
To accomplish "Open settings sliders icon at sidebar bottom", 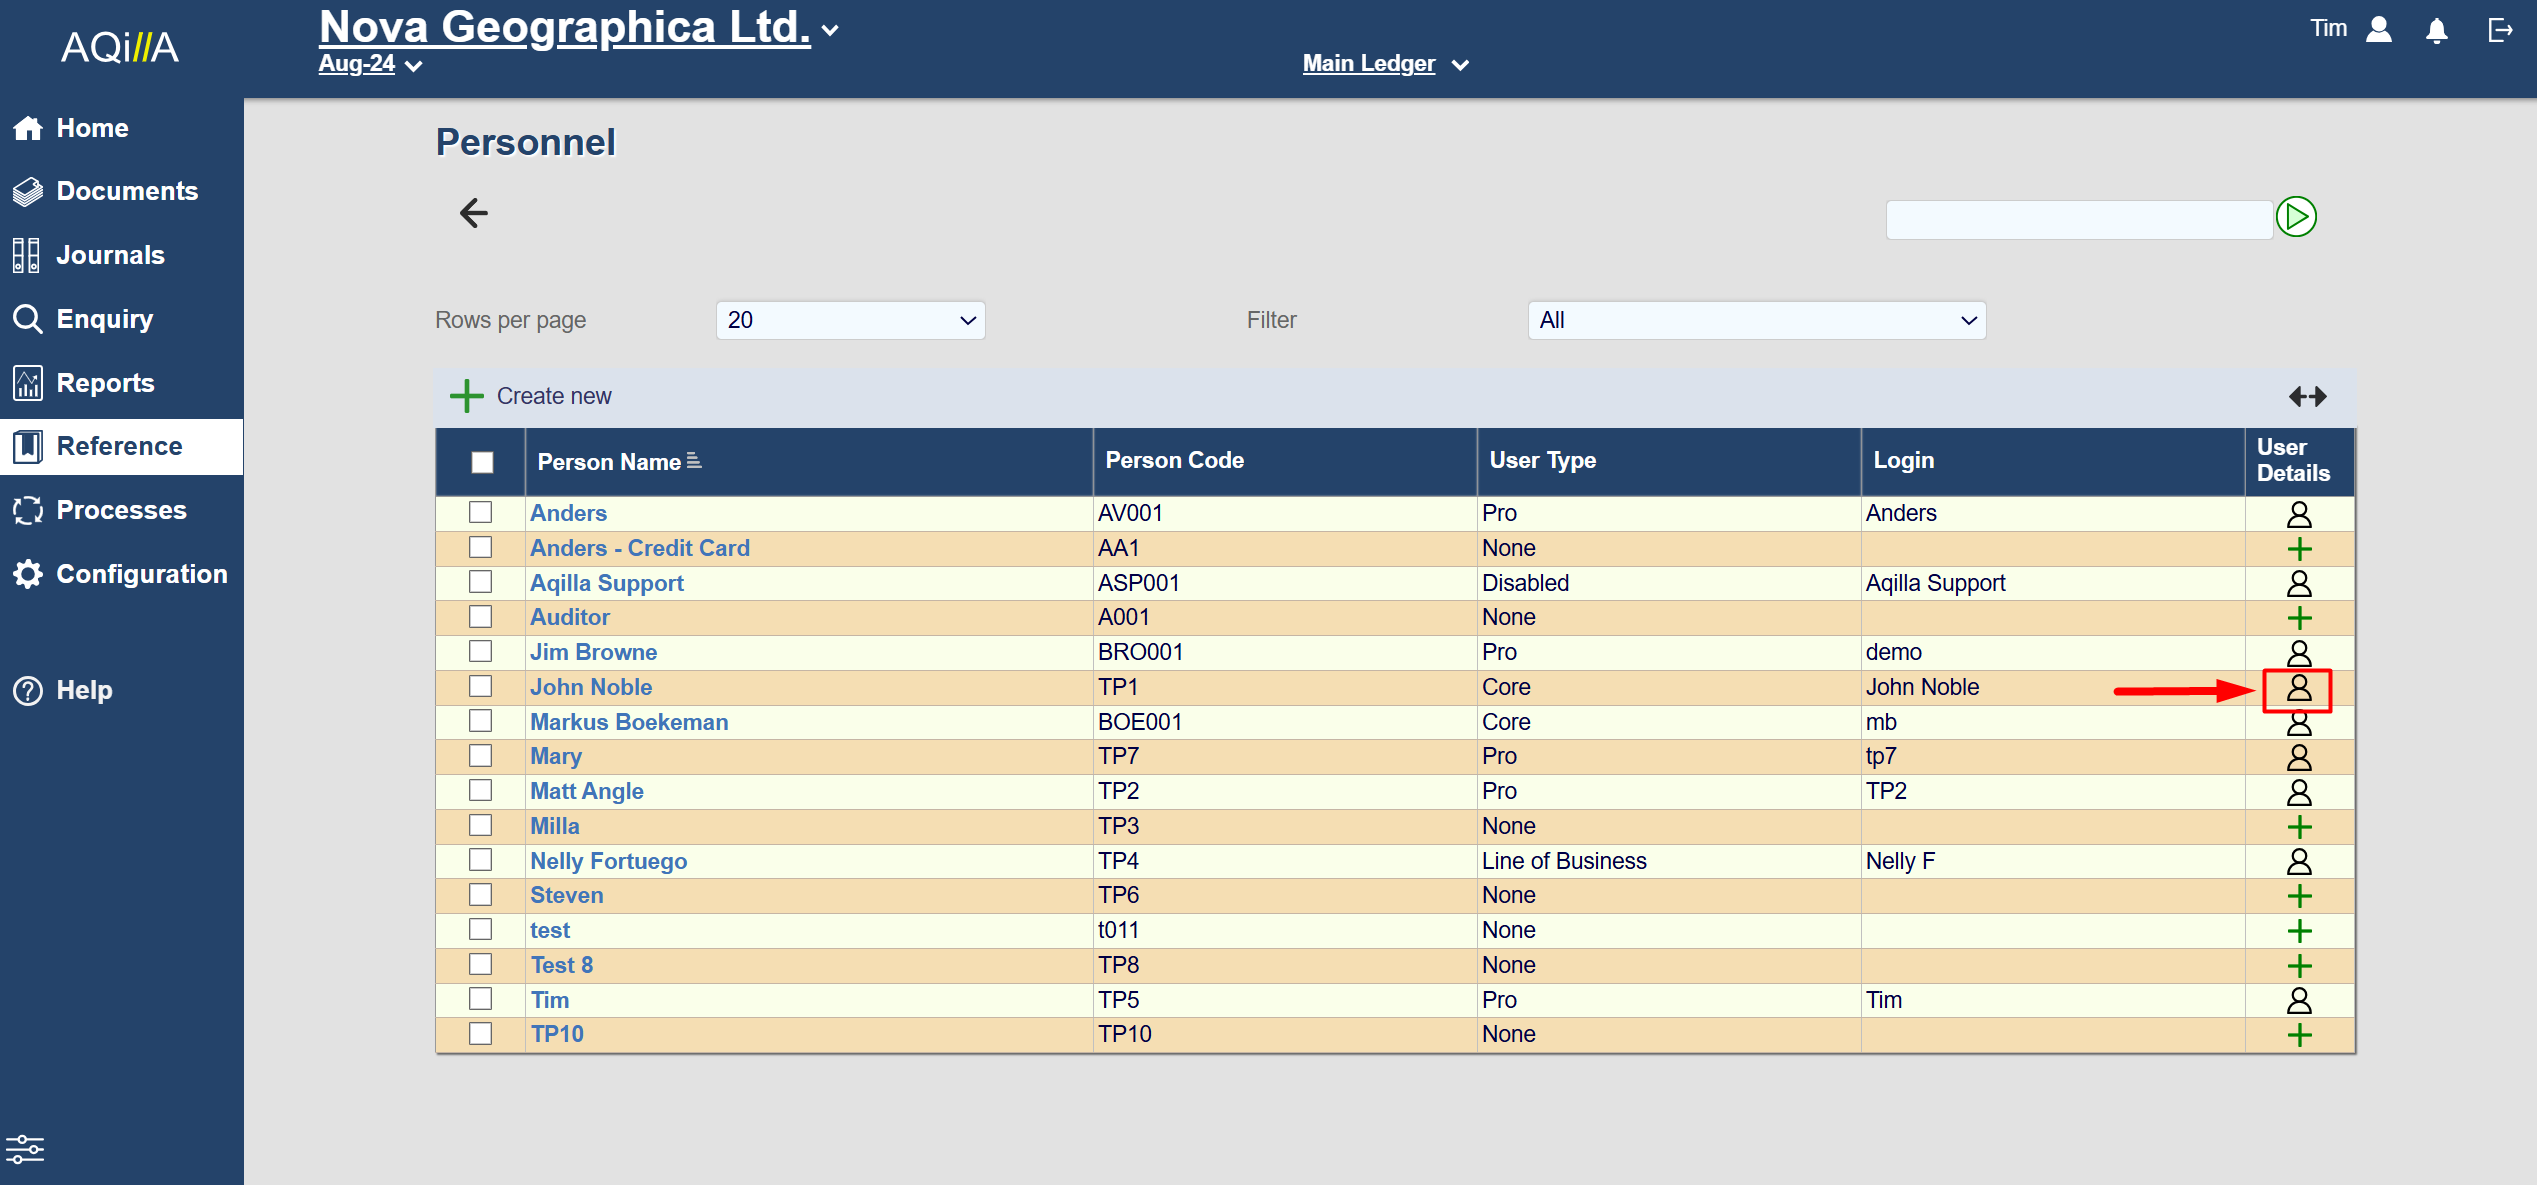I will click(x=25, y=1149).
